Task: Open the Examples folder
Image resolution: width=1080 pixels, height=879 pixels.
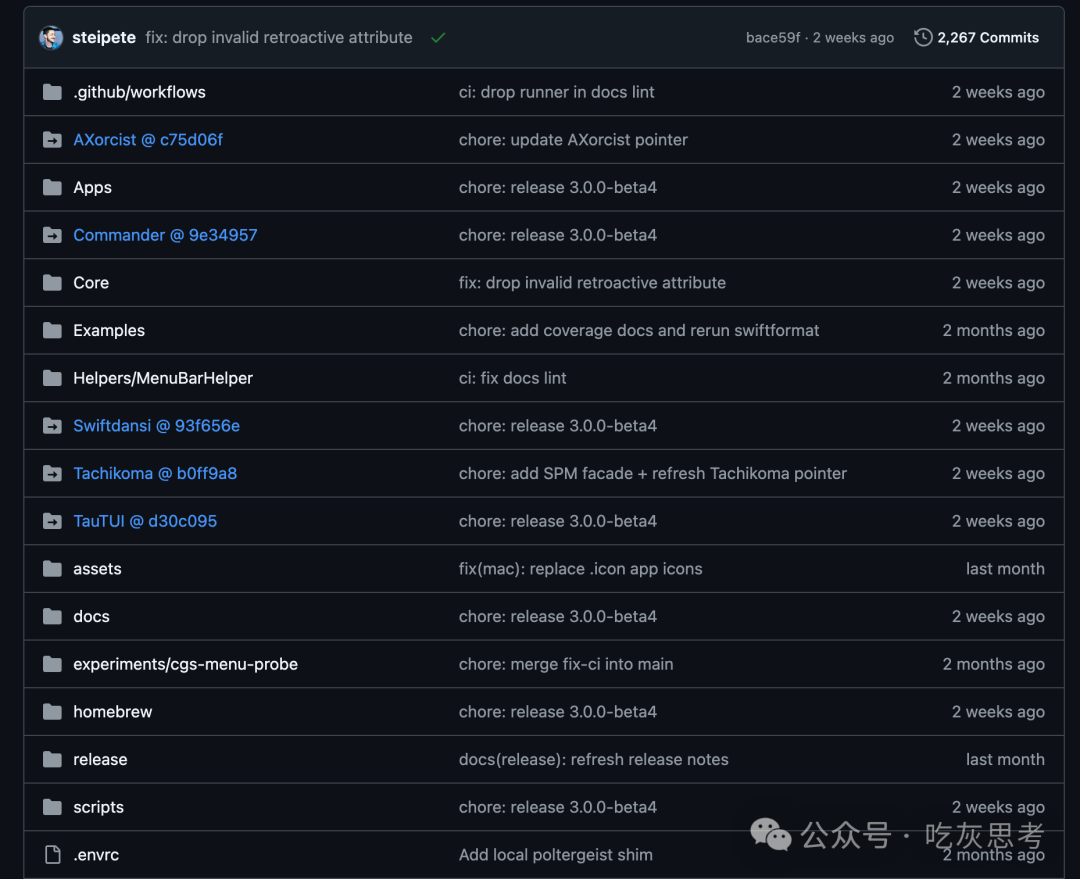Action: pos(109,331)
